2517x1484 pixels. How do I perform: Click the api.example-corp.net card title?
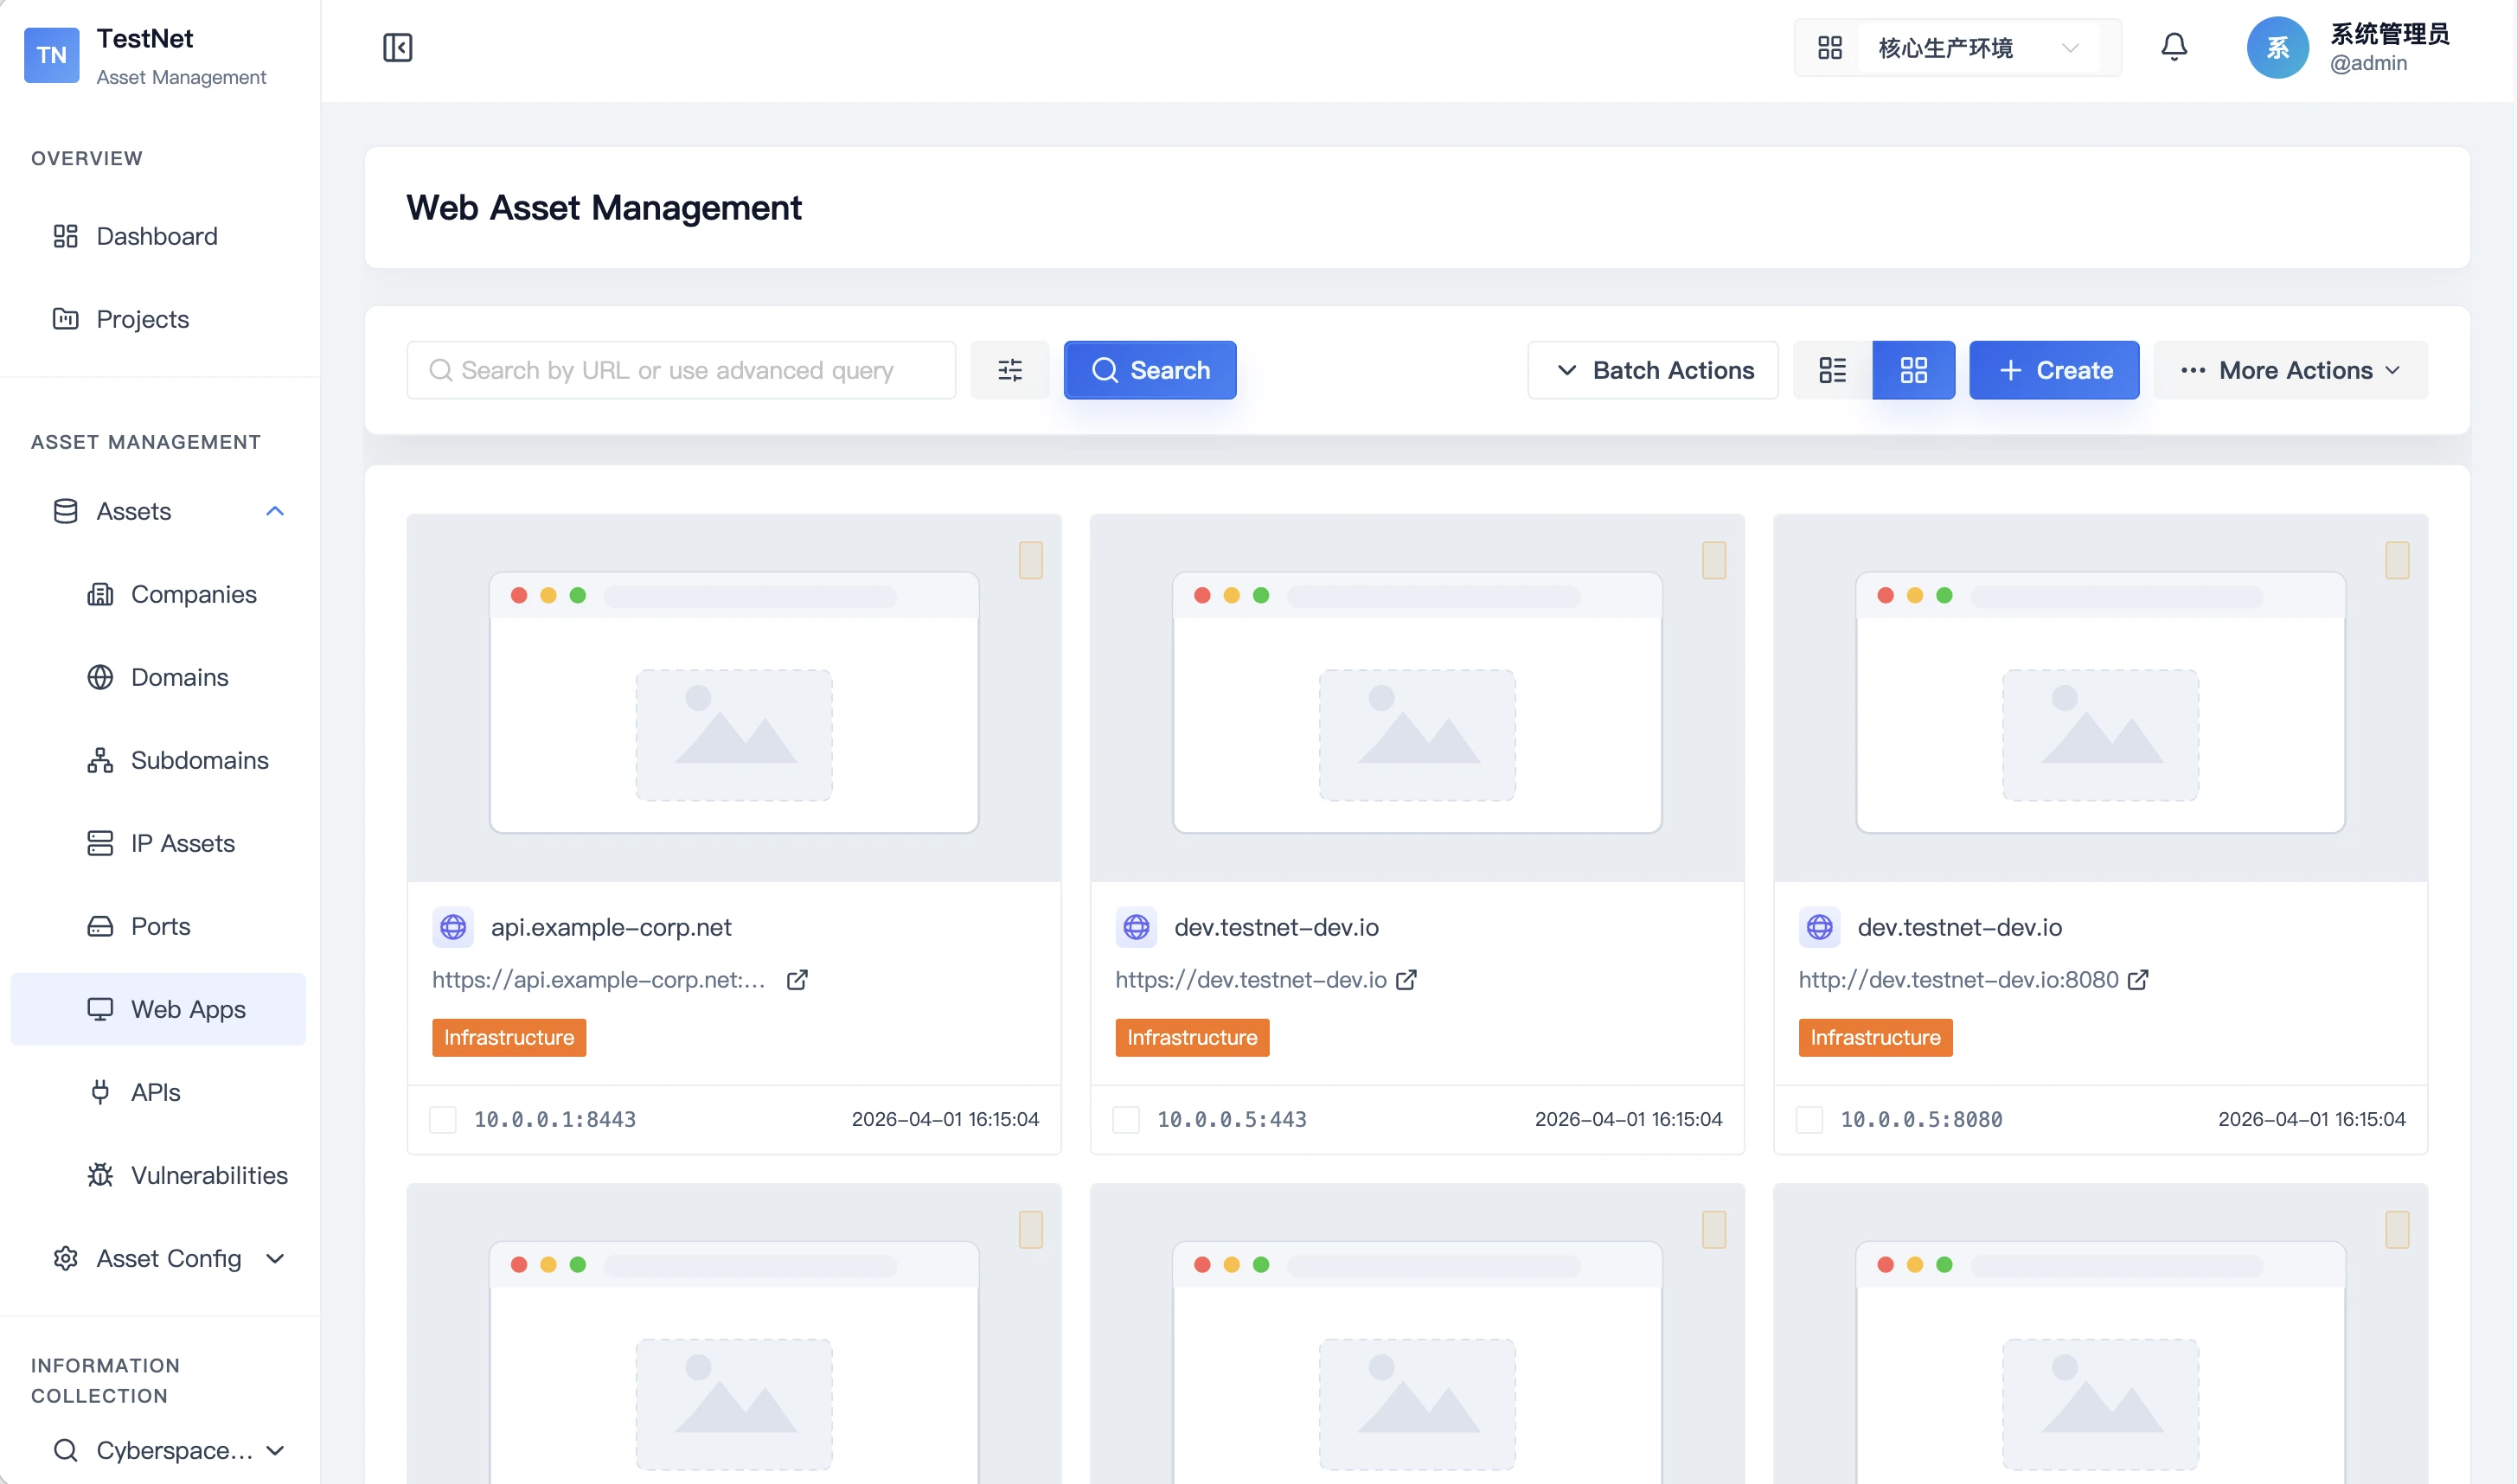611,927
